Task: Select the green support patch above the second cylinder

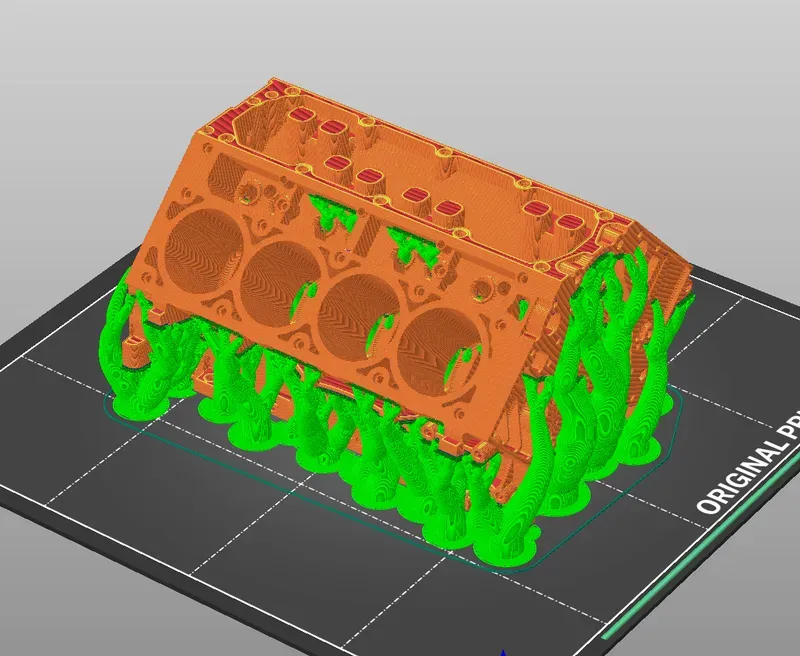Action: click(x=330, y=210)
